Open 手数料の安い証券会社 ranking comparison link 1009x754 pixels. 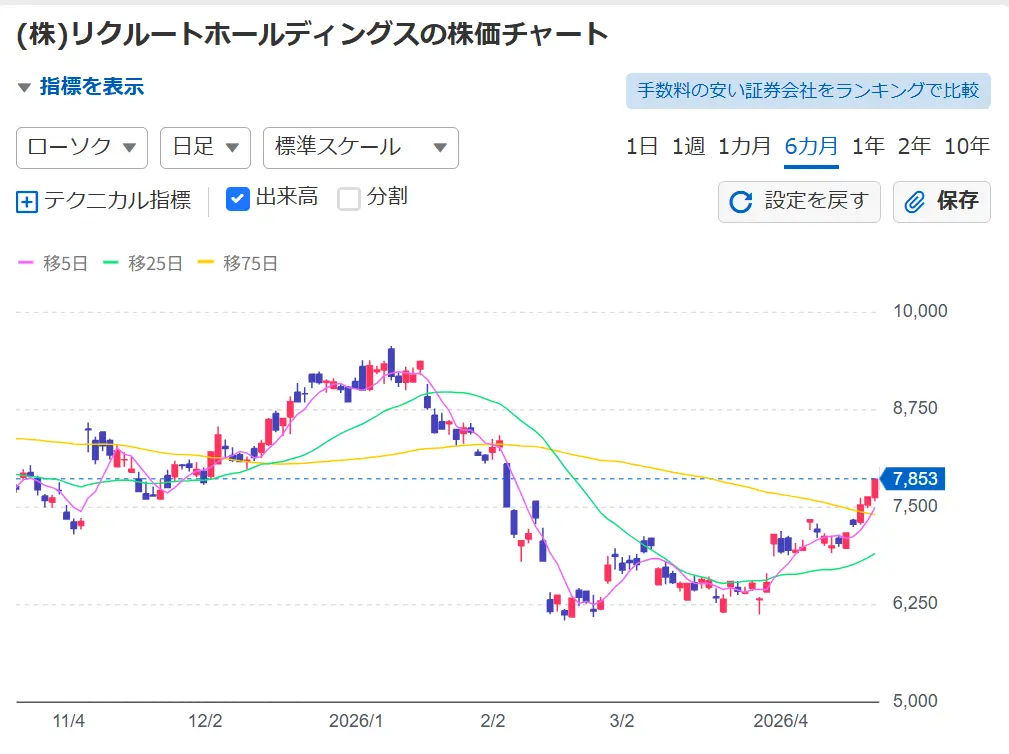(x=808, y=90)
